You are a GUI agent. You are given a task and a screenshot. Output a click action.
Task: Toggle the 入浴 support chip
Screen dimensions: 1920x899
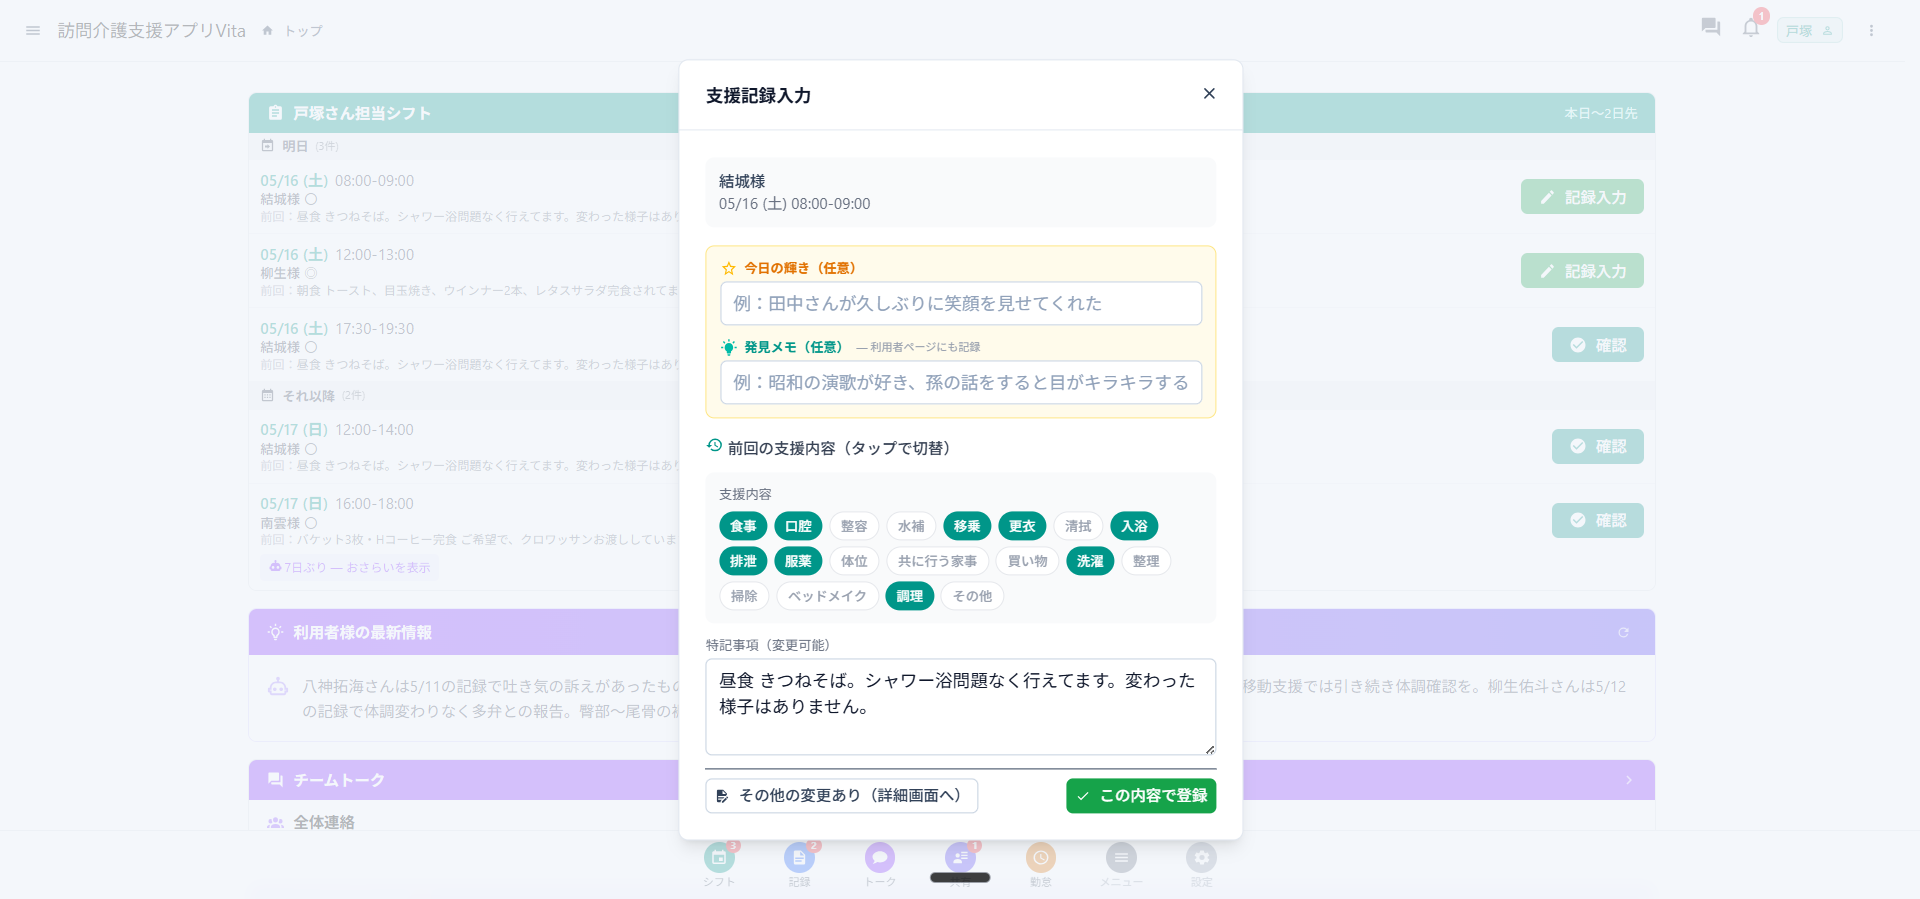pyautogui.click(x=1134, y=526)
